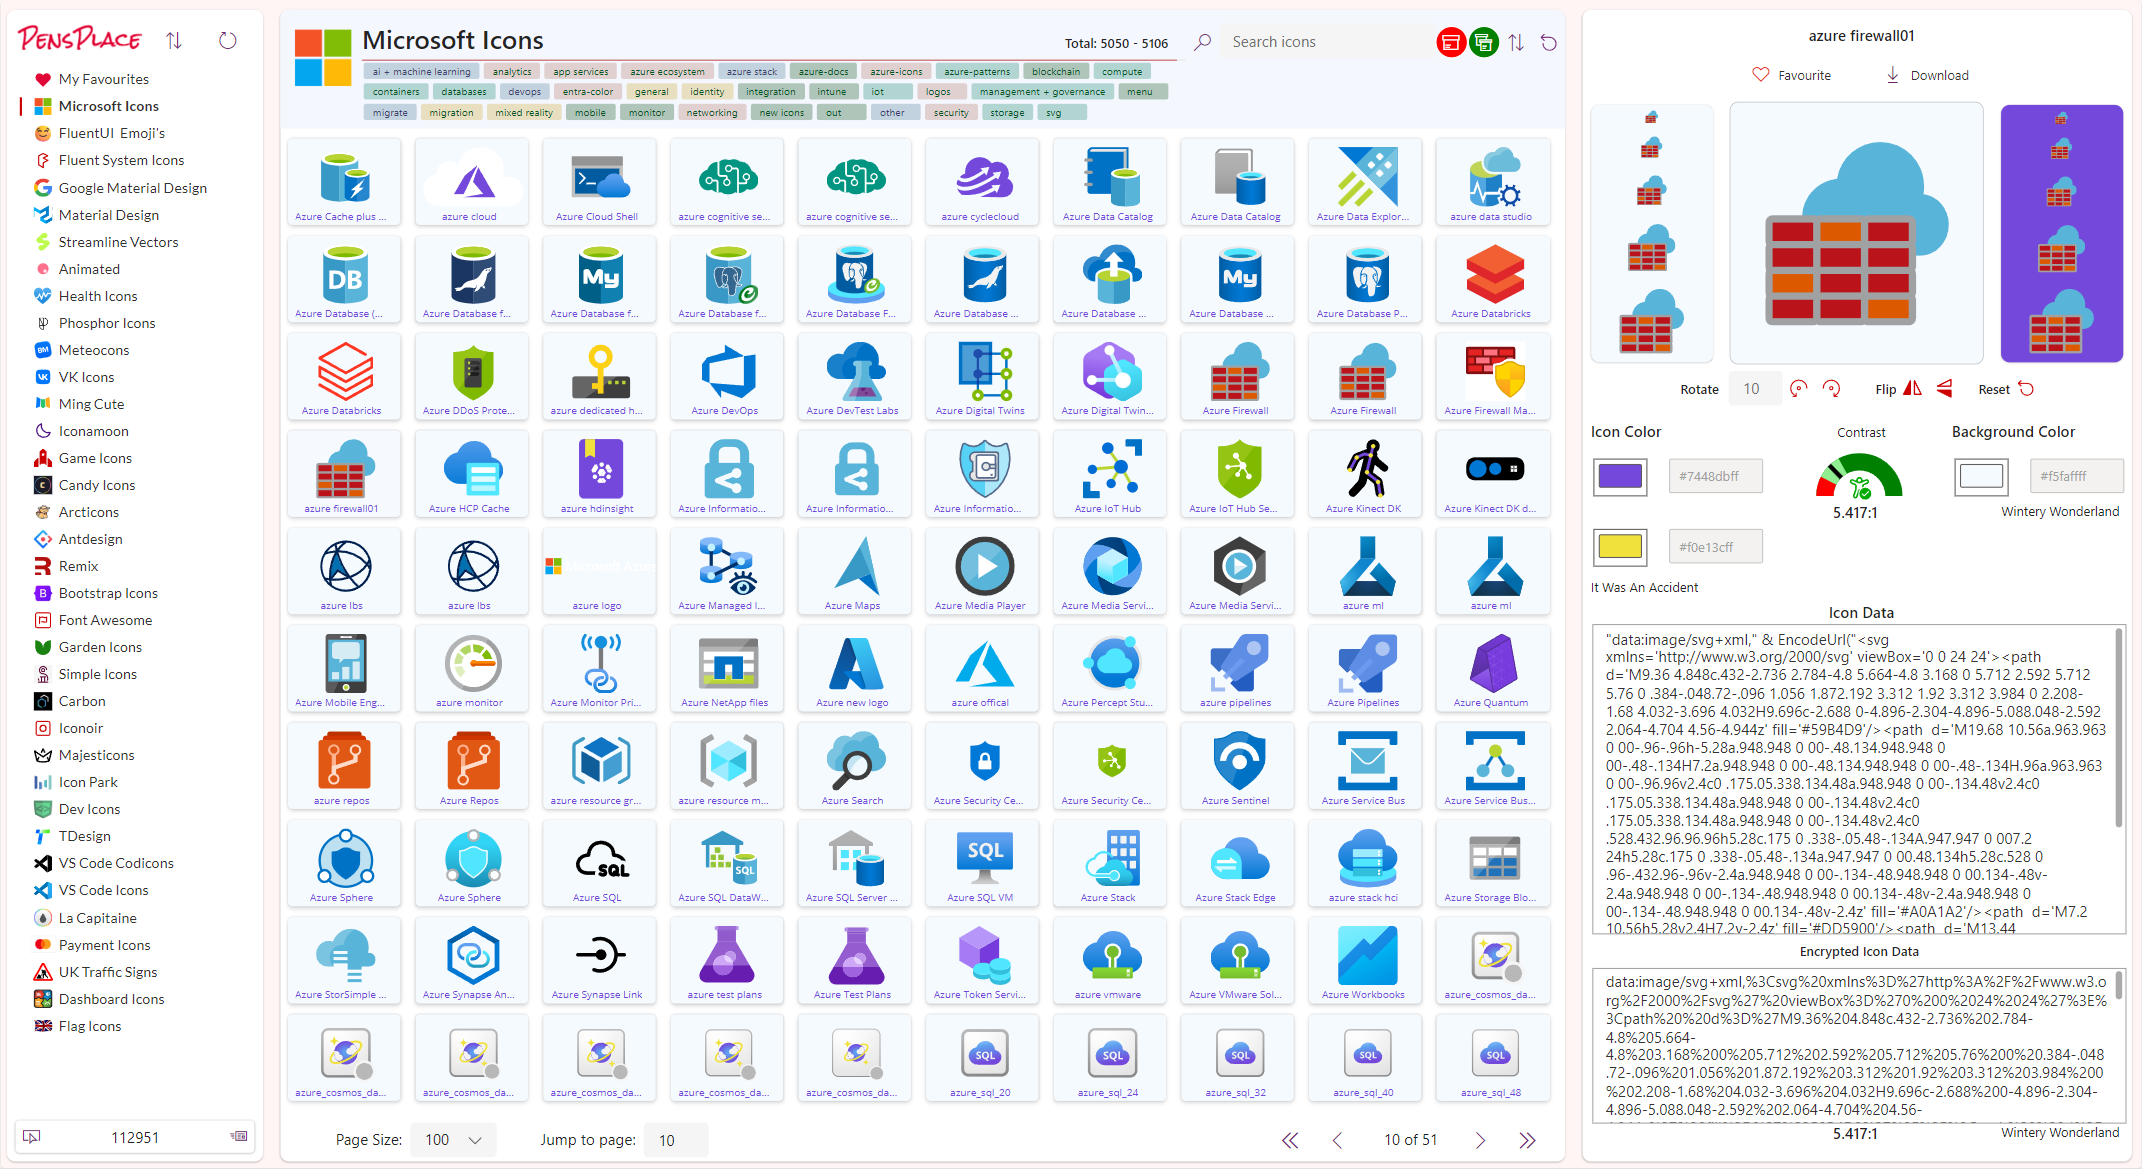Click the icon at sidebar bottom left
The width and height of the screenshot is (2142, 1169).
tap(32, 1137)
